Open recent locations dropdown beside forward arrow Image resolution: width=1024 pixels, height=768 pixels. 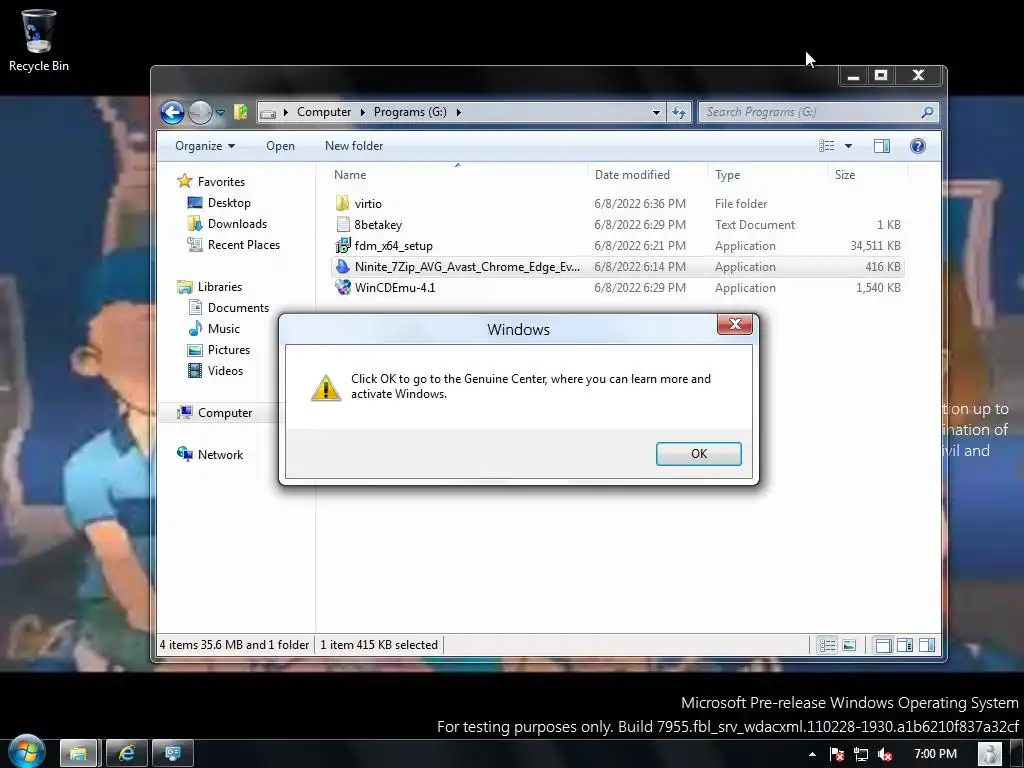(221, 112)
